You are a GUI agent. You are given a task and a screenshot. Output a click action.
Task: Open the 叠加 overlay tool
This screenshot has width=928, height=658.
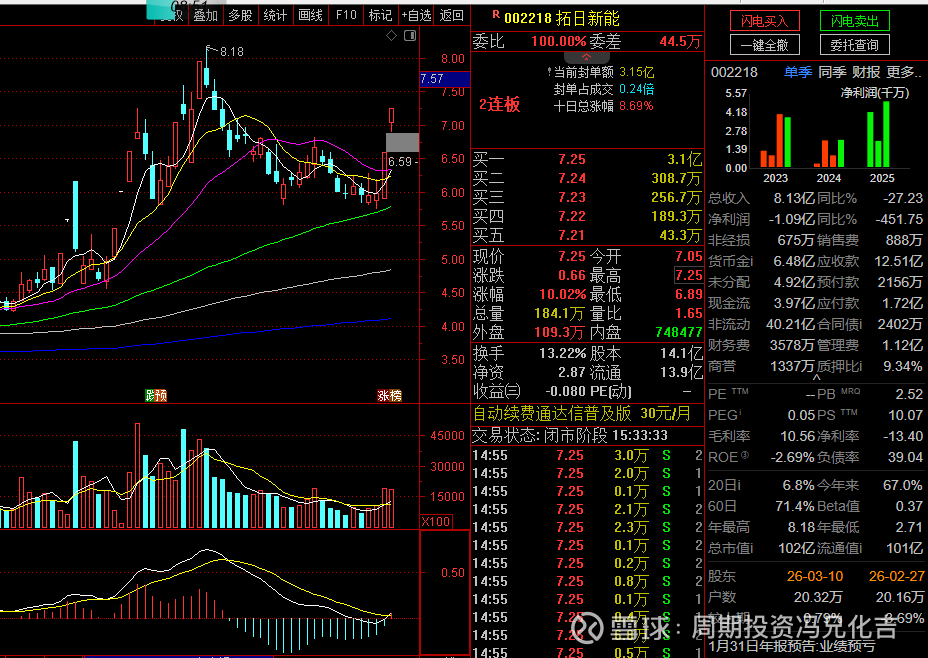[206, 15]
